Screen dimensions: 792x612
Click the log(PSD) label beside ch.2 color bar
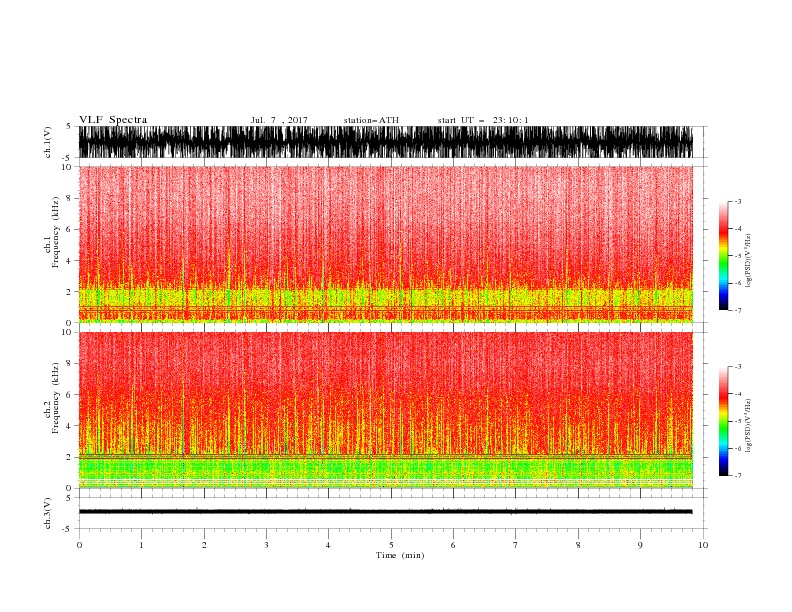748,426
